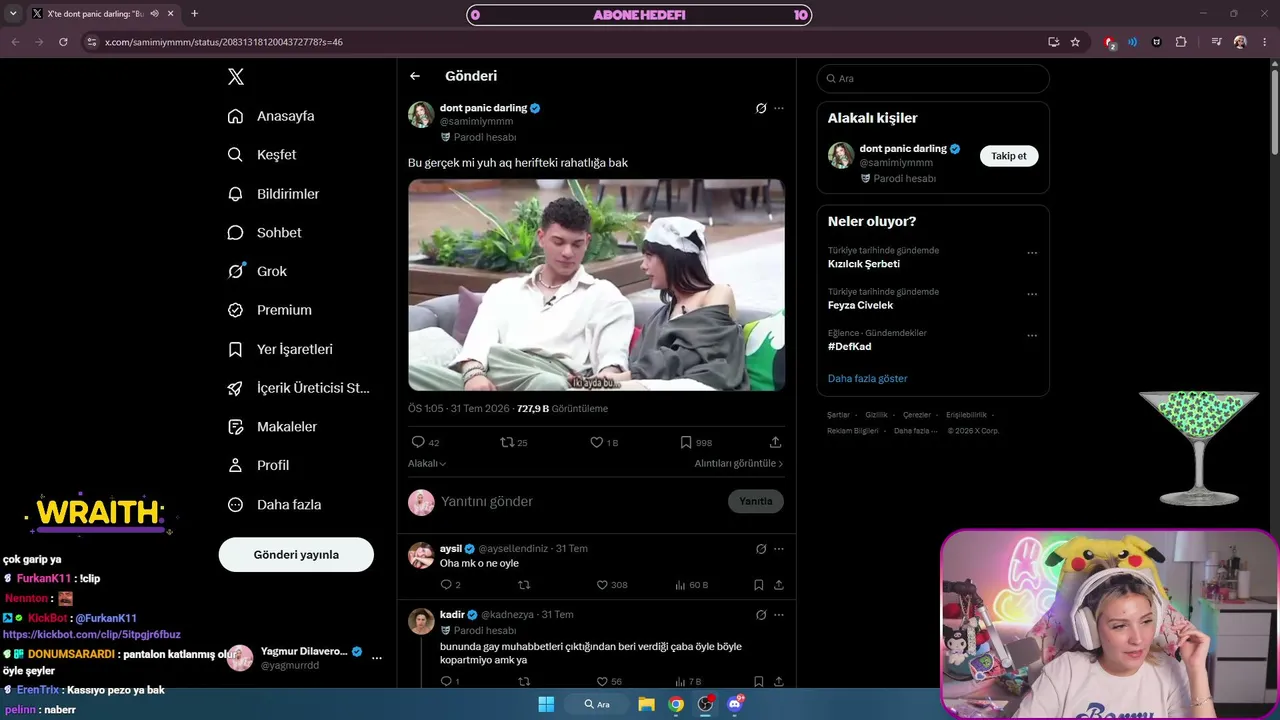Open more options on aysil's reply
The height and width of the screenshot is (720, 1280).
tap(779, 549)
